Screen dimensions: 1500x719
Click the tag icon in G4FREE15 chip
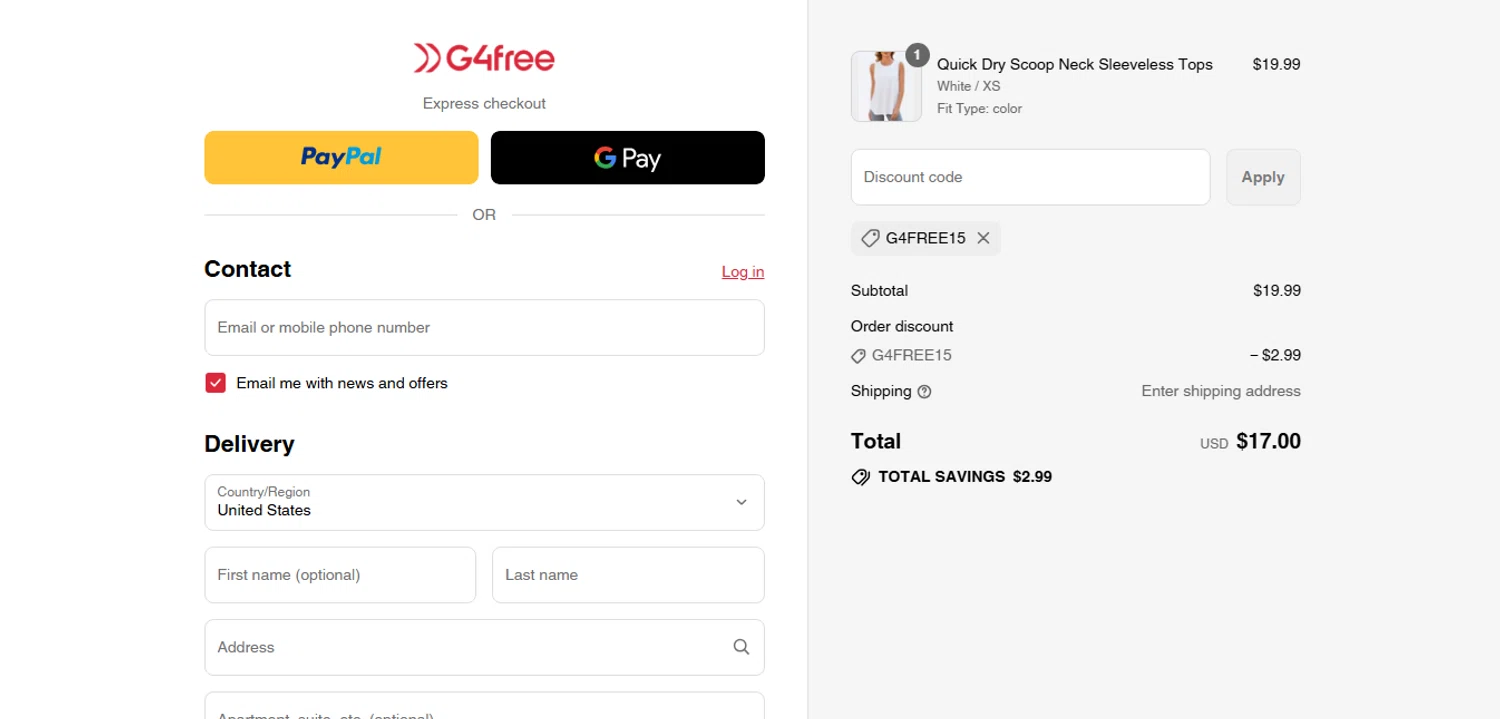pos(870,238)
